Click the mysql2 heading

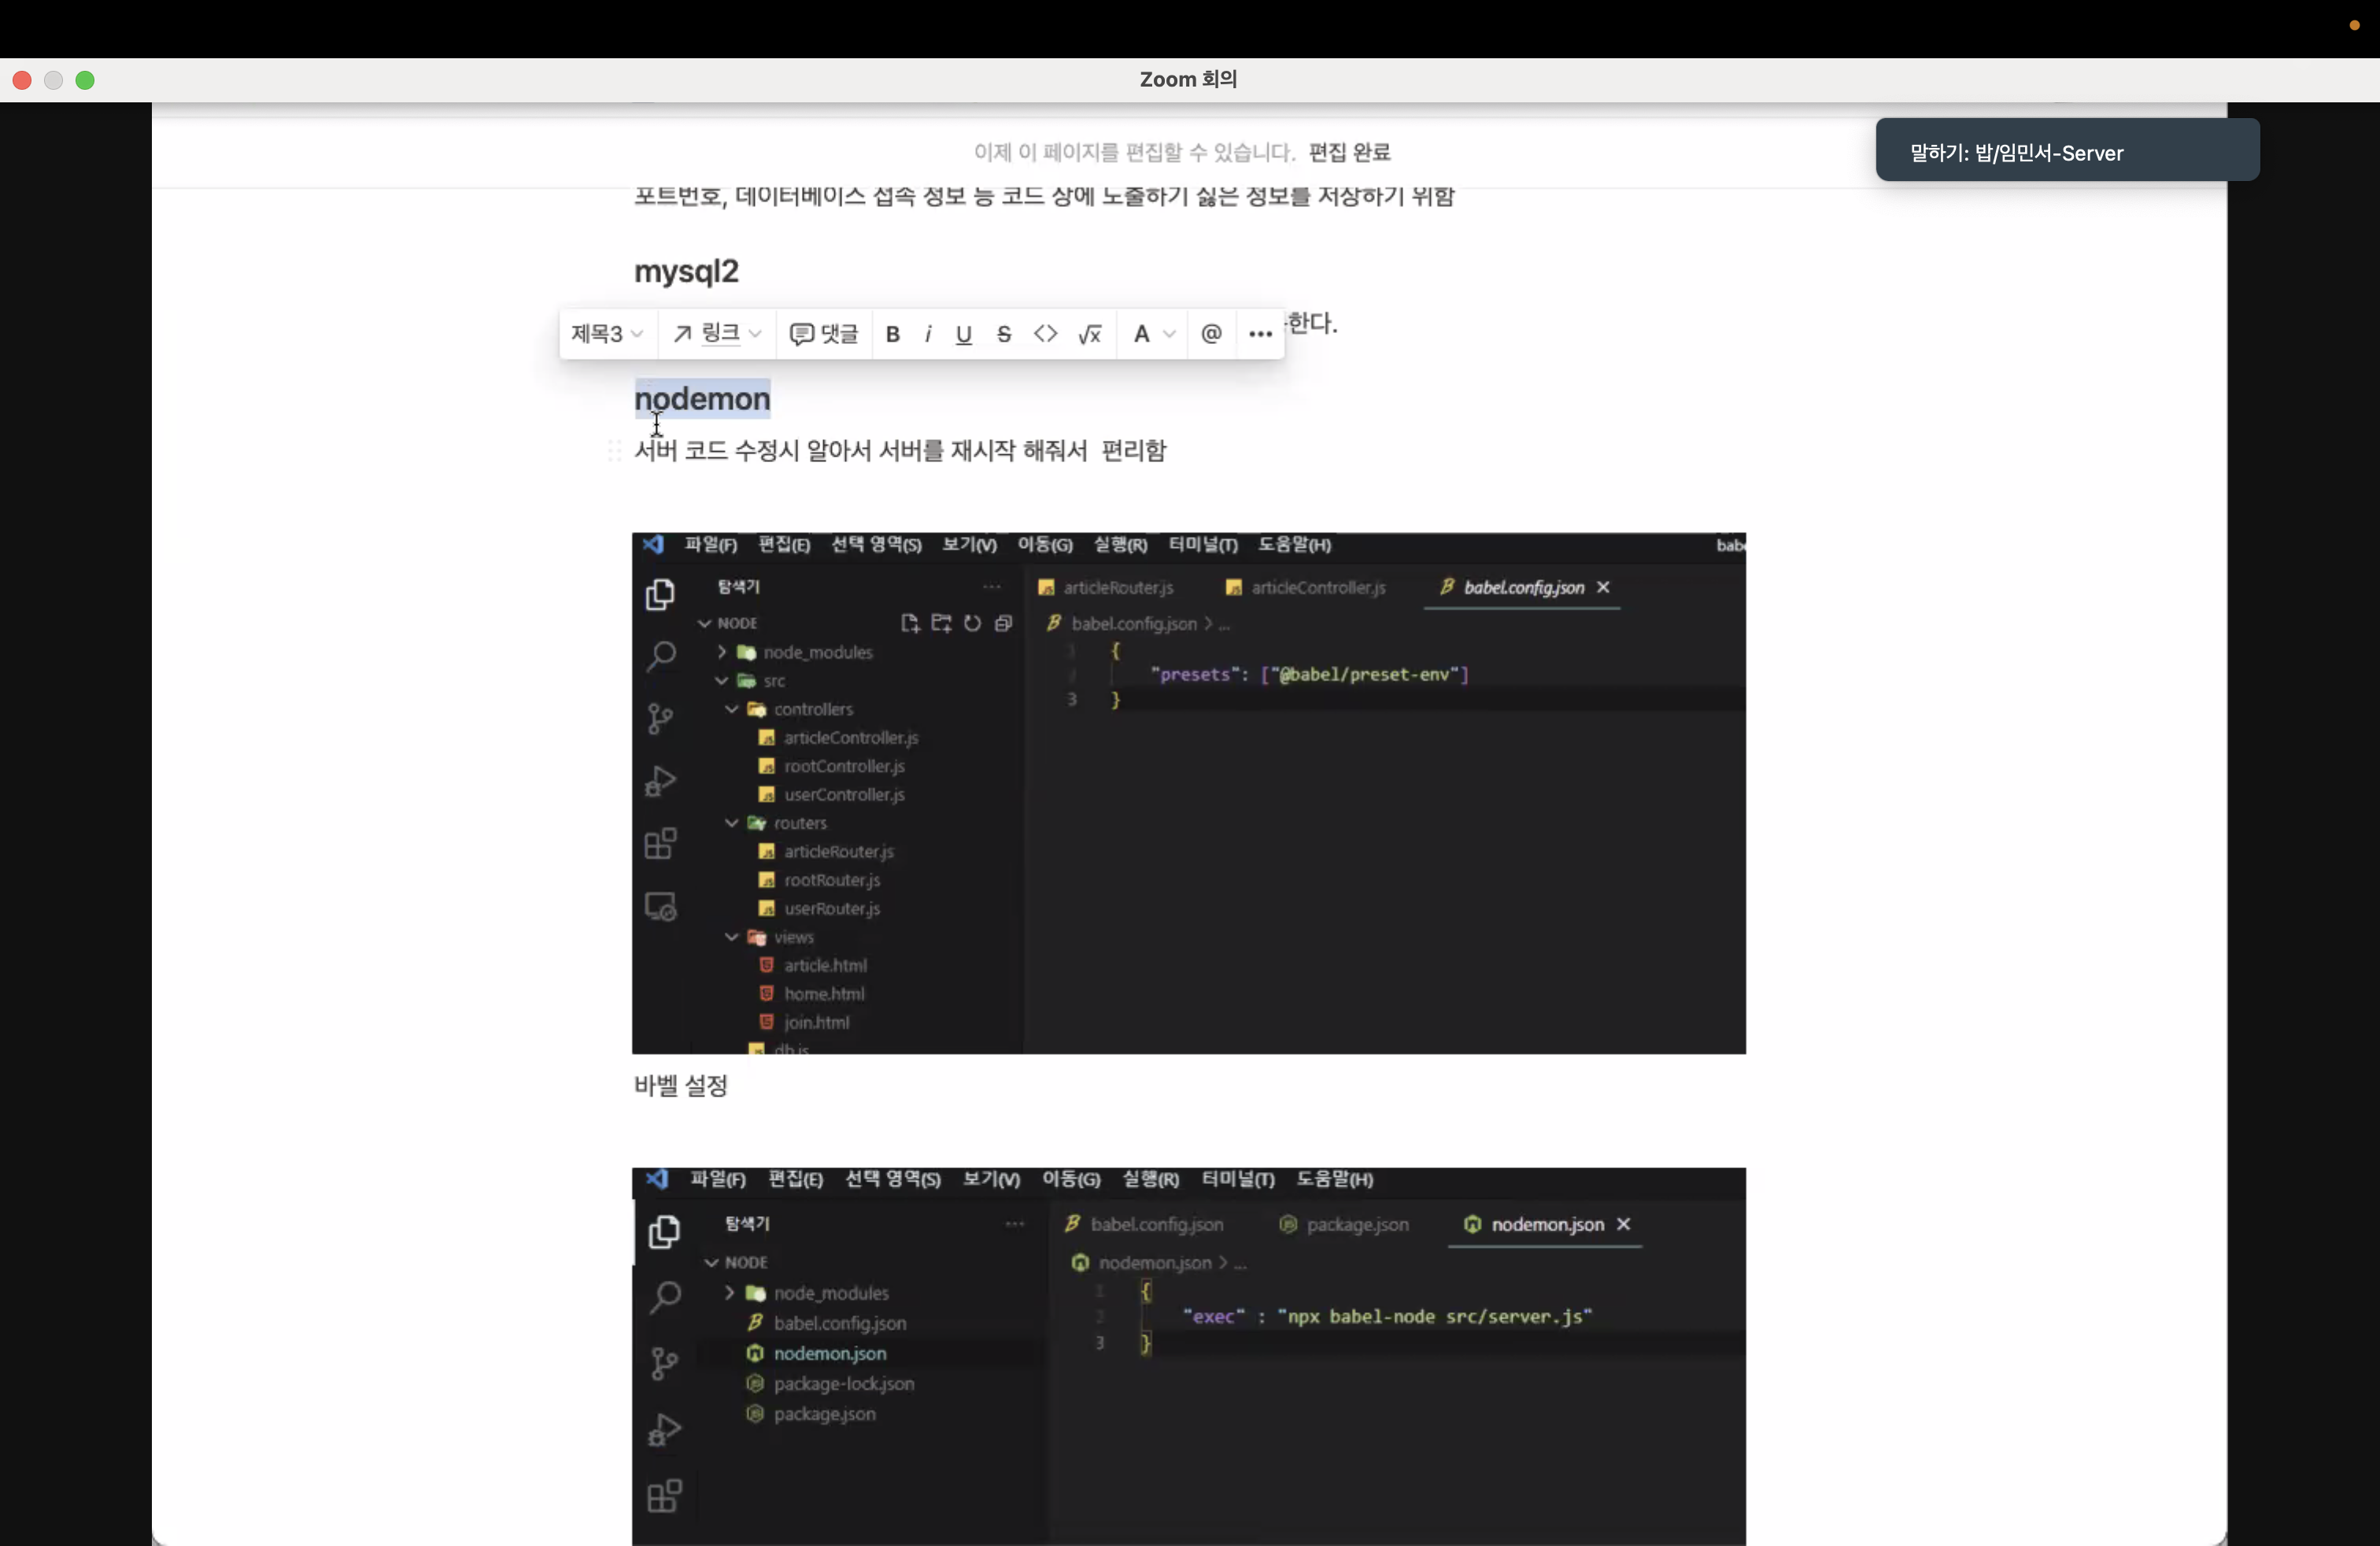(x=686, y=271)
